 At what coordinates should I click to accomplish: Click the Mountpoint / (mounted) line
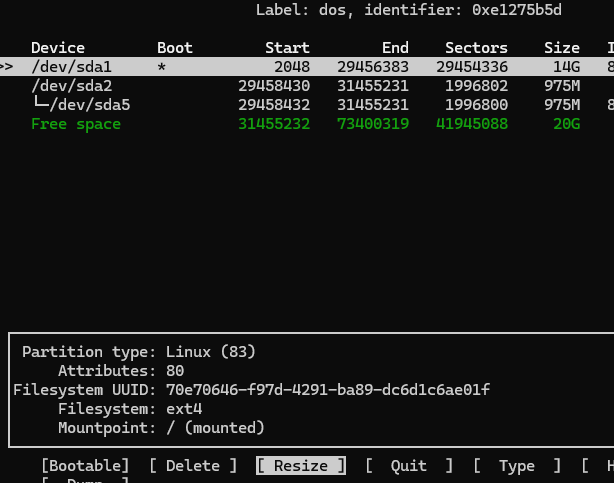[x=161, y=428]
